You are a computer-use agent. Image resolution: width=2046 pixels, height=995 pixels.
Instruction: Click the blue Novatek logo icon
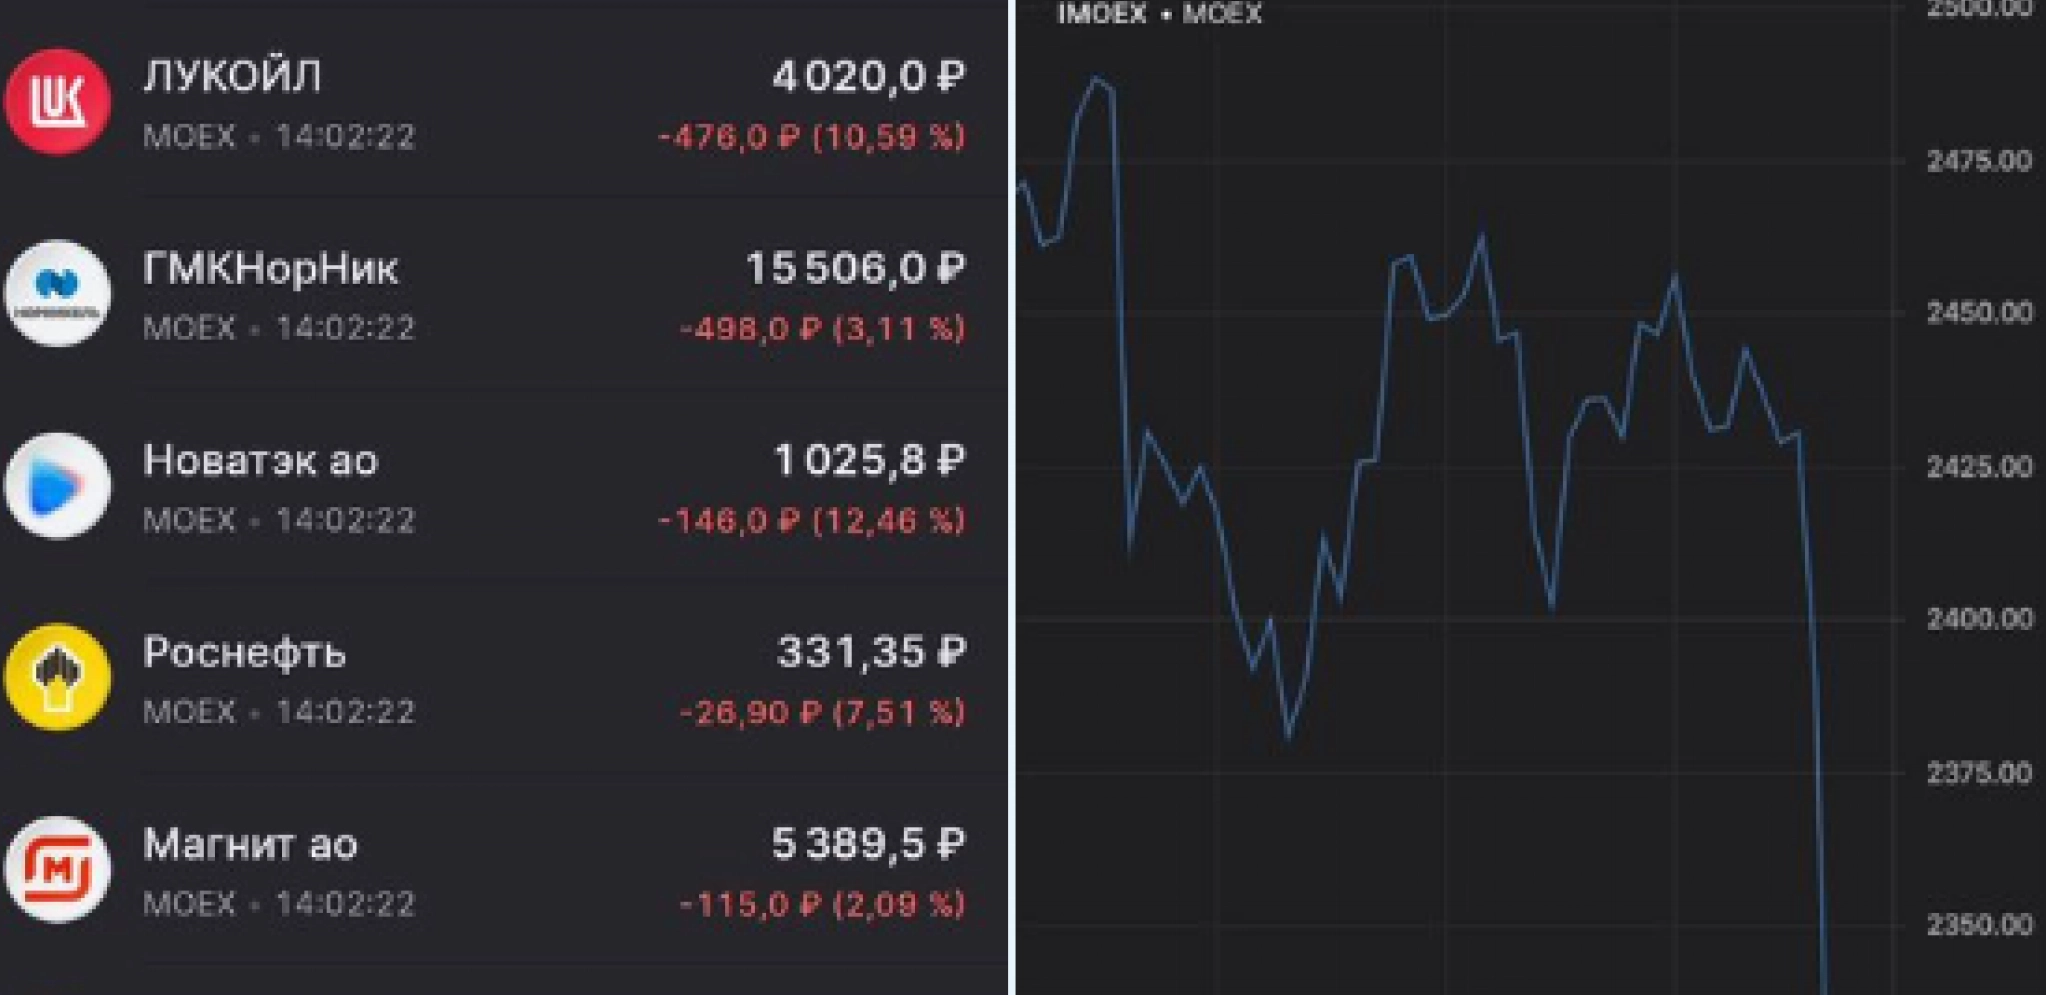57,486
